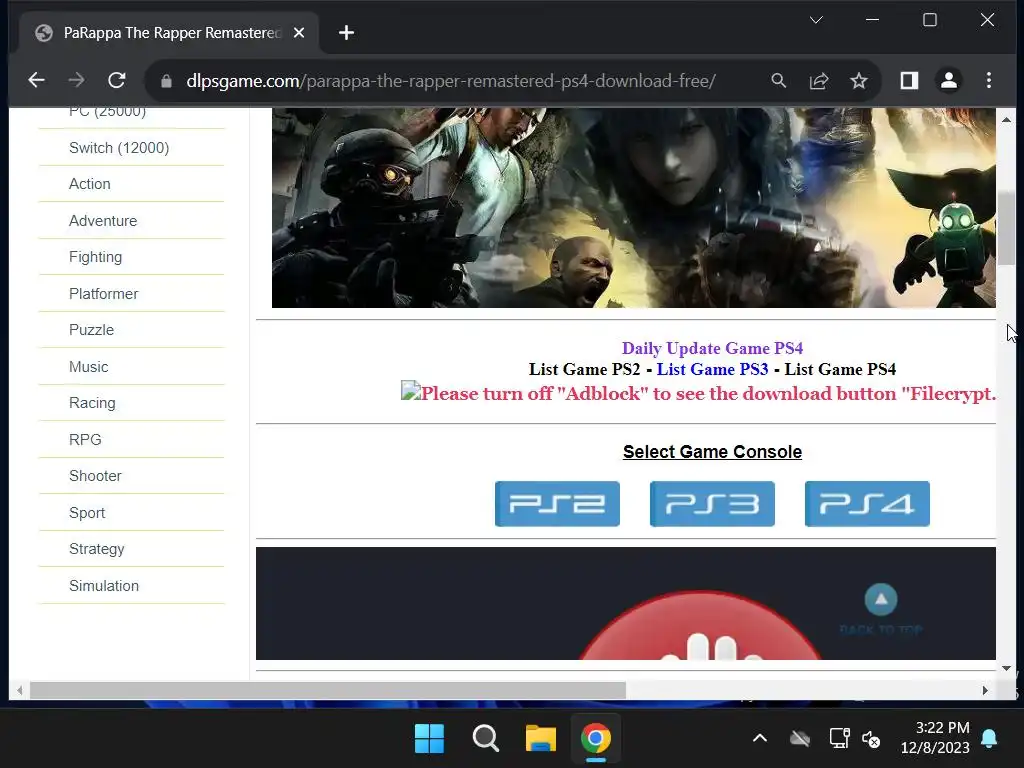The width and height of the screenshot is (1024, 768).
Task: Open Chrome three-dot menu
Action: coord(989,80)
